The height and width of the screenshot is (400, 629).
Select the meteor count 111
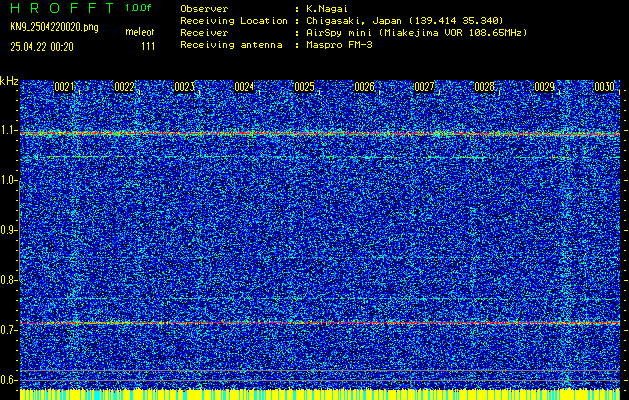point(148,47)
